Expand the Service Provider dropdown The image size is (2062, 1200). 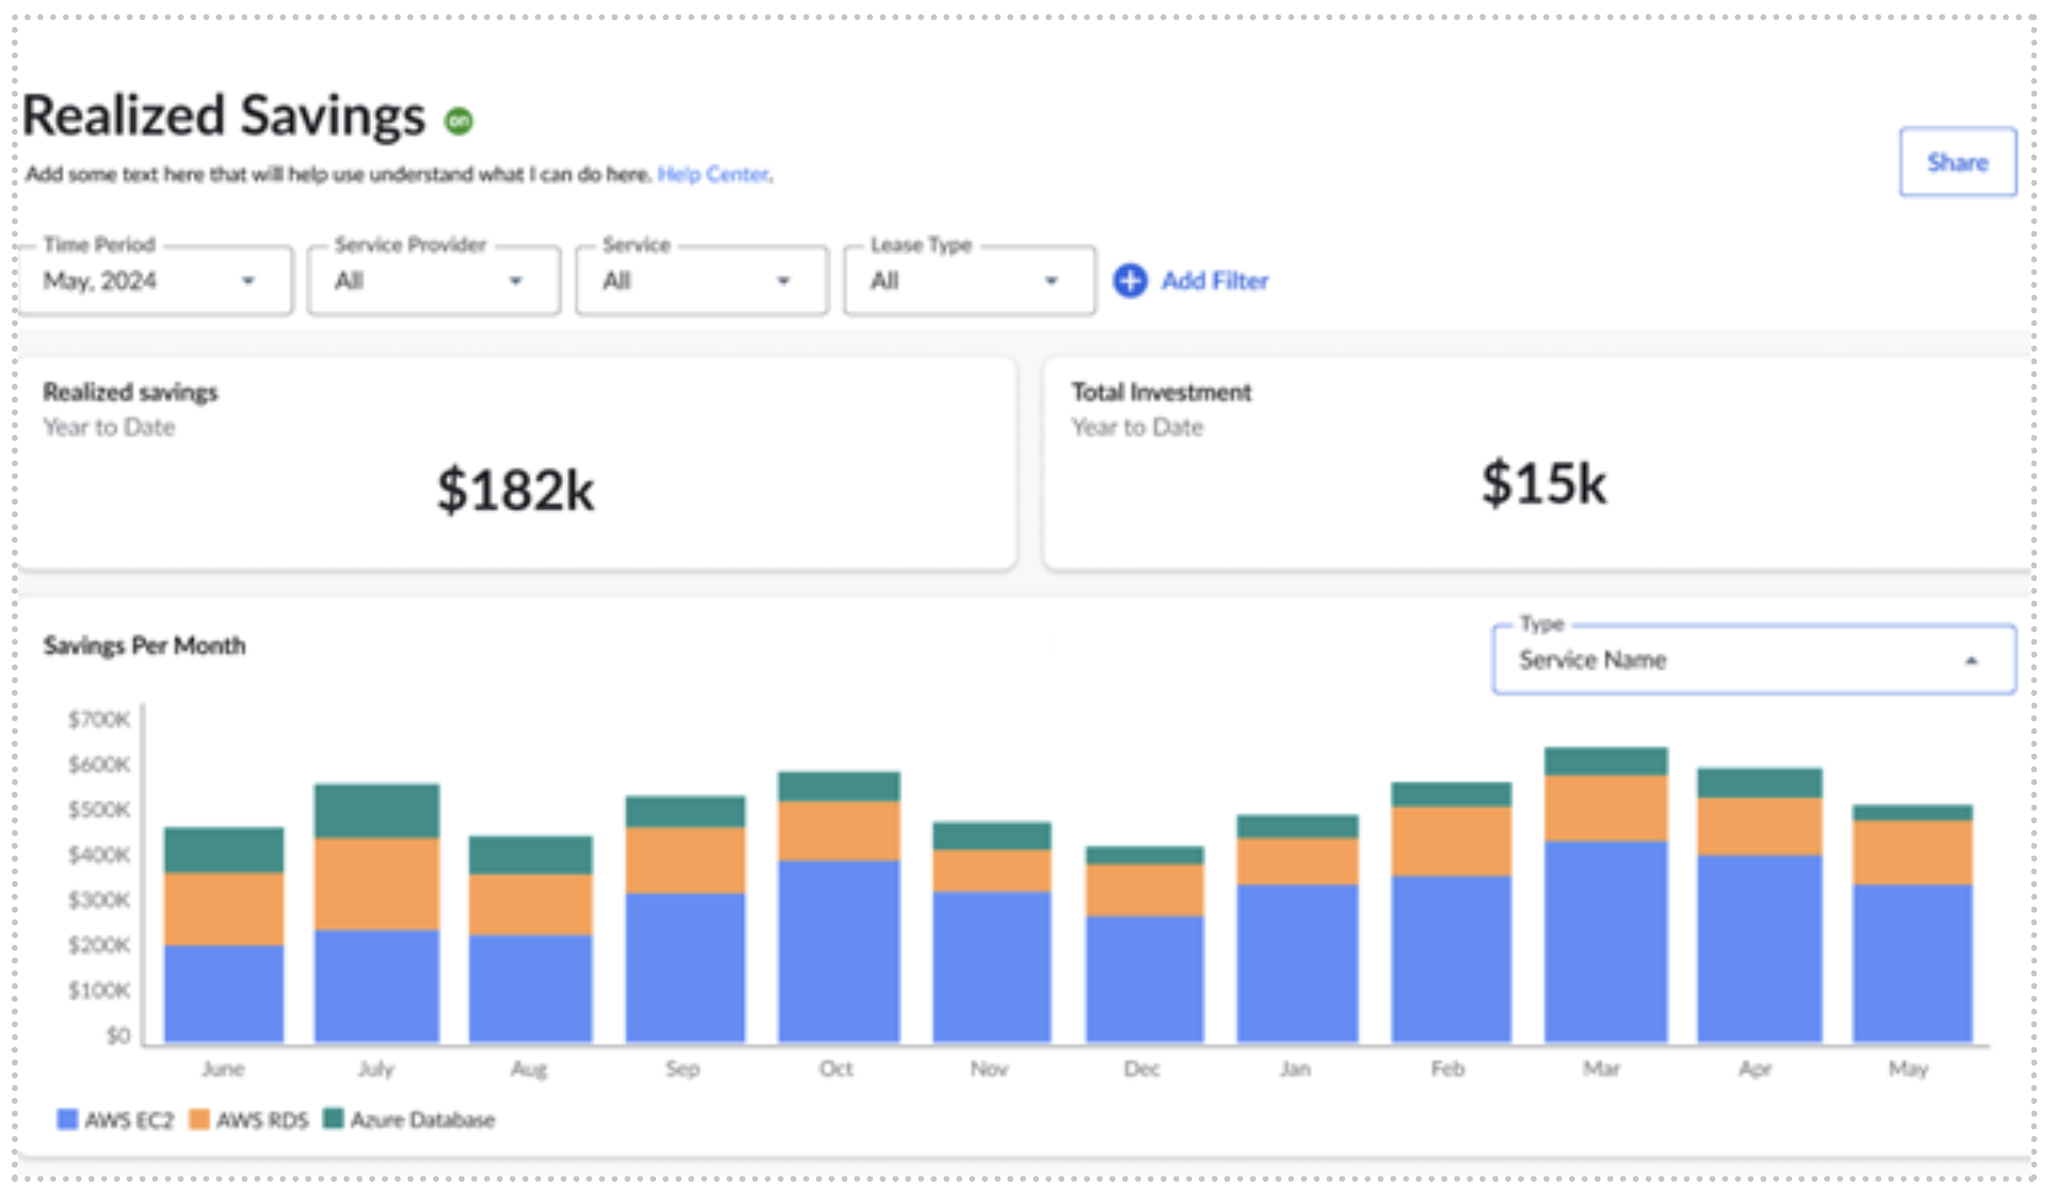coord(433,281)
